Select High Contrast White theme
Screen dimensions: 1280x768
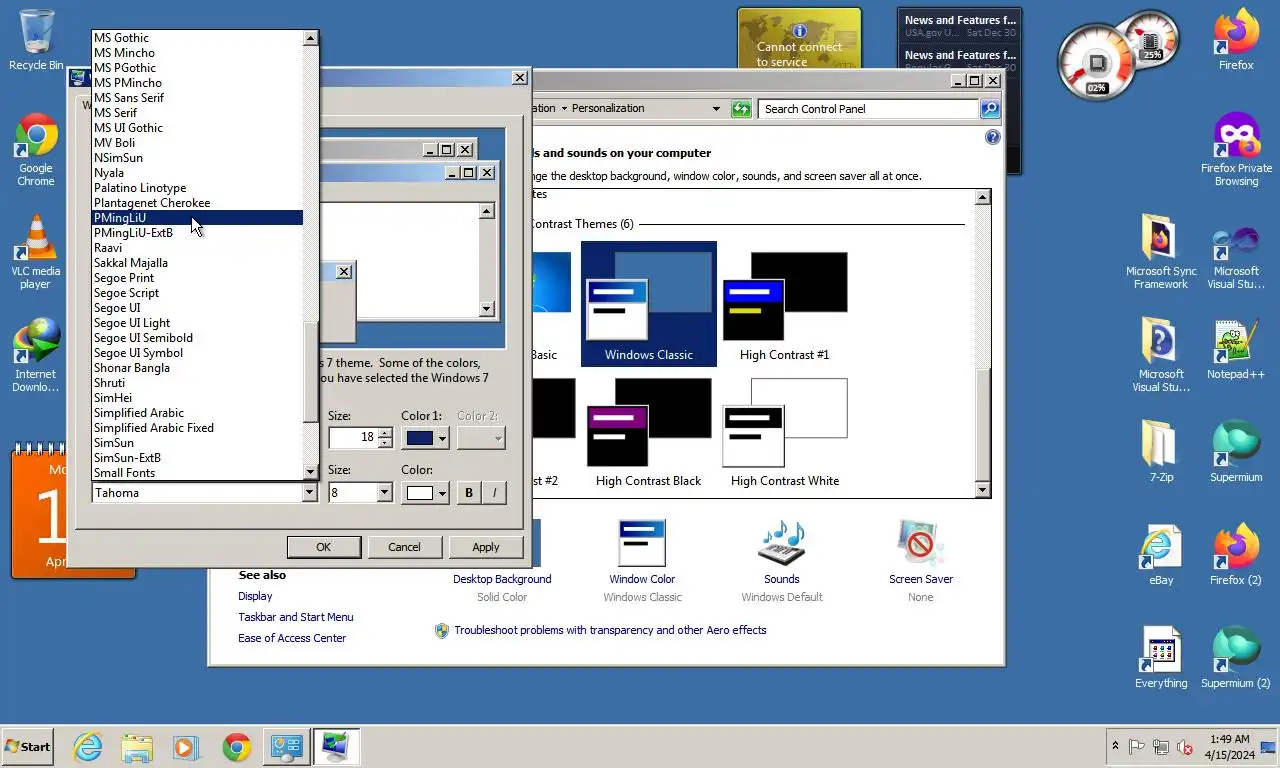pos(785,430)
